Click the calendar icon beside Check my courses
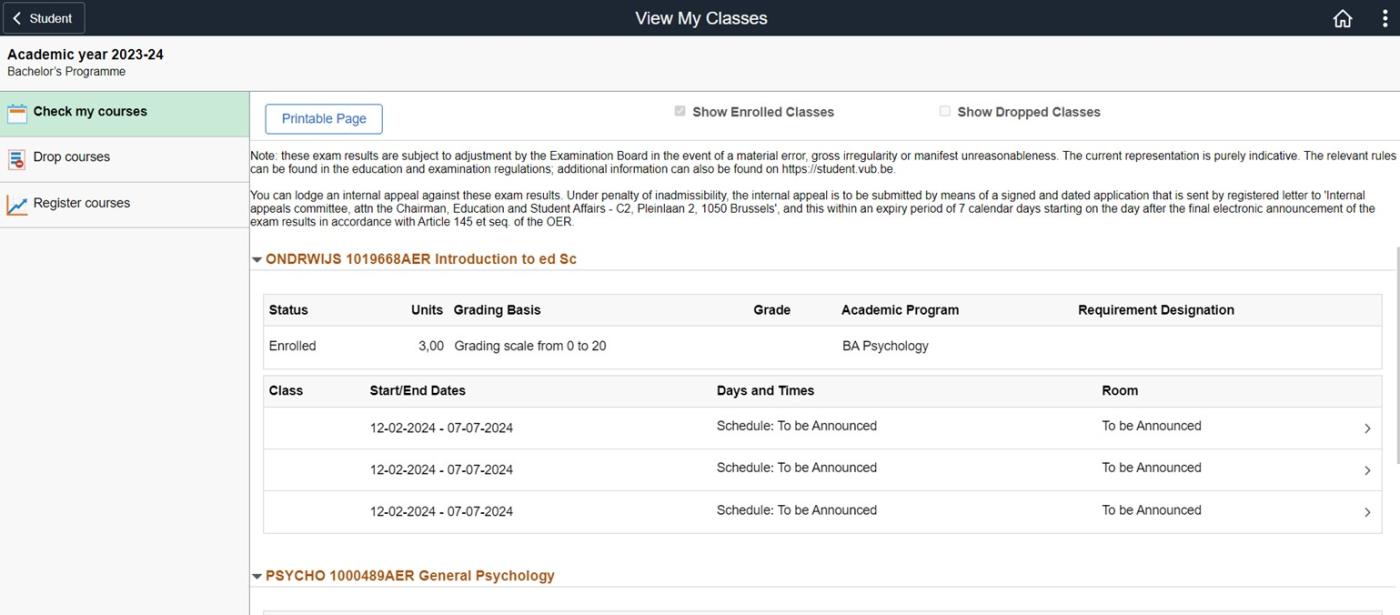This screenshot has height=615, width=1400. pyautogui.click(x=18, y=111)
